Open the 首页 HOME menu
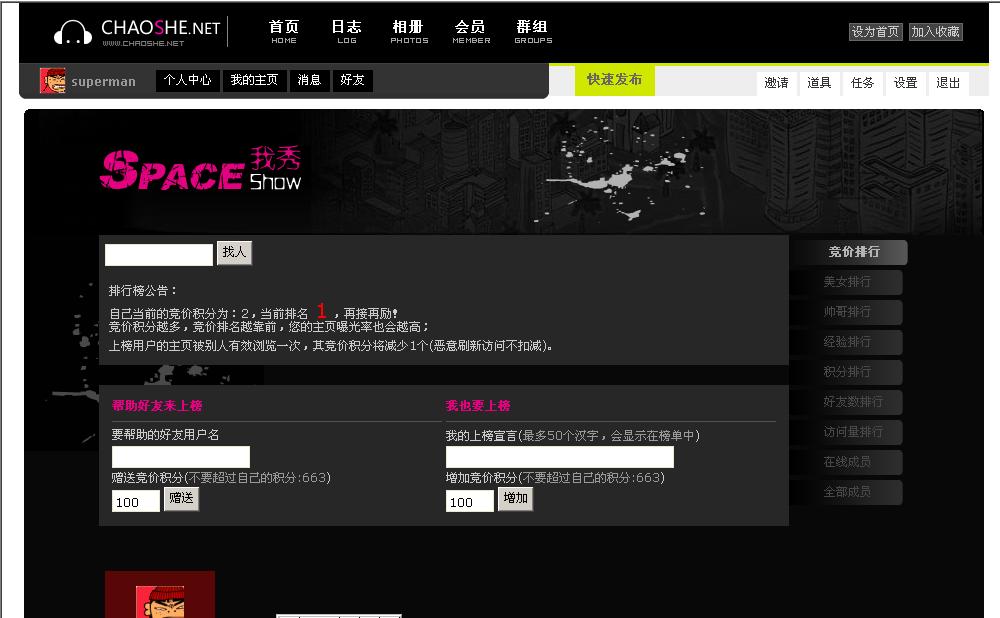Image resolution: width=1000 pixels, height=618 pixels. [x=284, y=31]
